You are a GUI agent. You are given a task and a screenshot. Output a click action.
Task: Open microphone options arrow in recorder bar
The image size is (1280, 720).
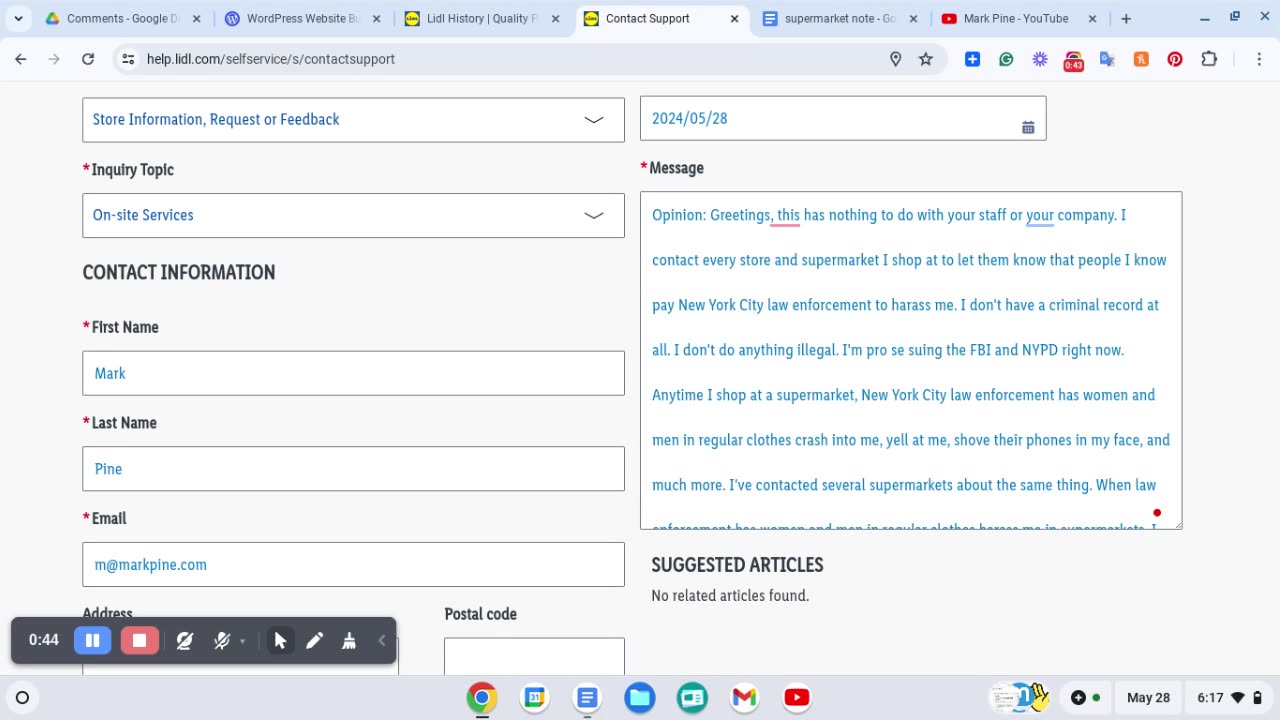(x=242, y=641)
